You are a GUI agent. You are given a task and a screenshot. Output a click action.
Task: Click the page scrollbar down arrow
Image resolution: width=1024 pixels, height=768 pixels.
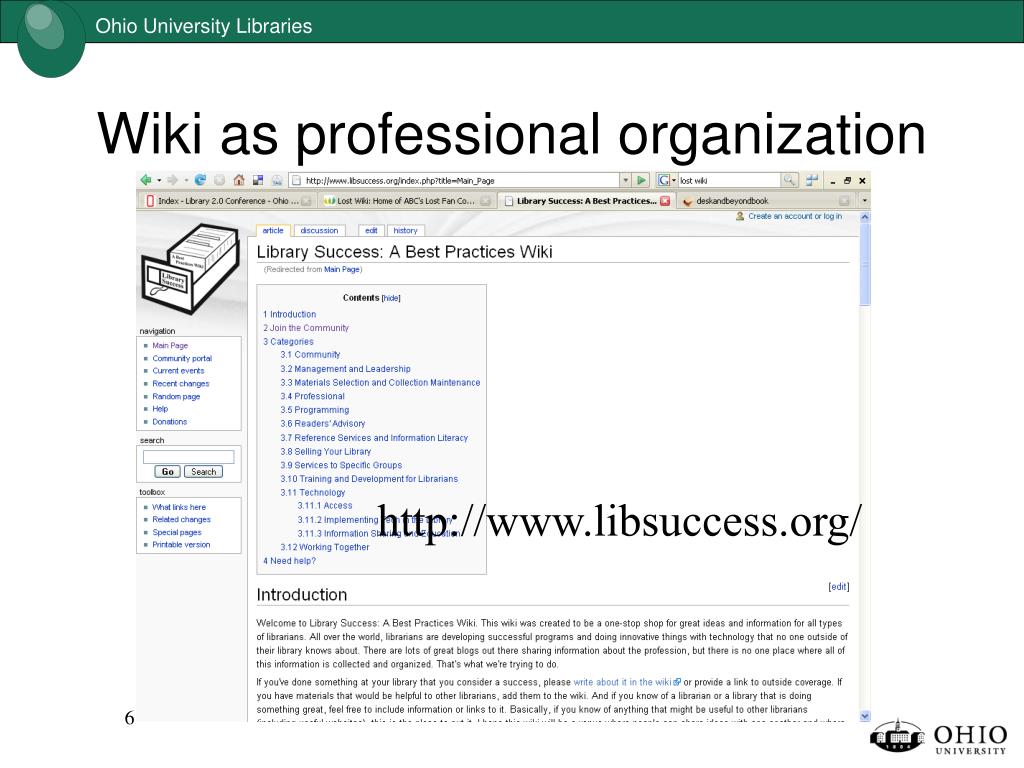[x=865, y=716]
